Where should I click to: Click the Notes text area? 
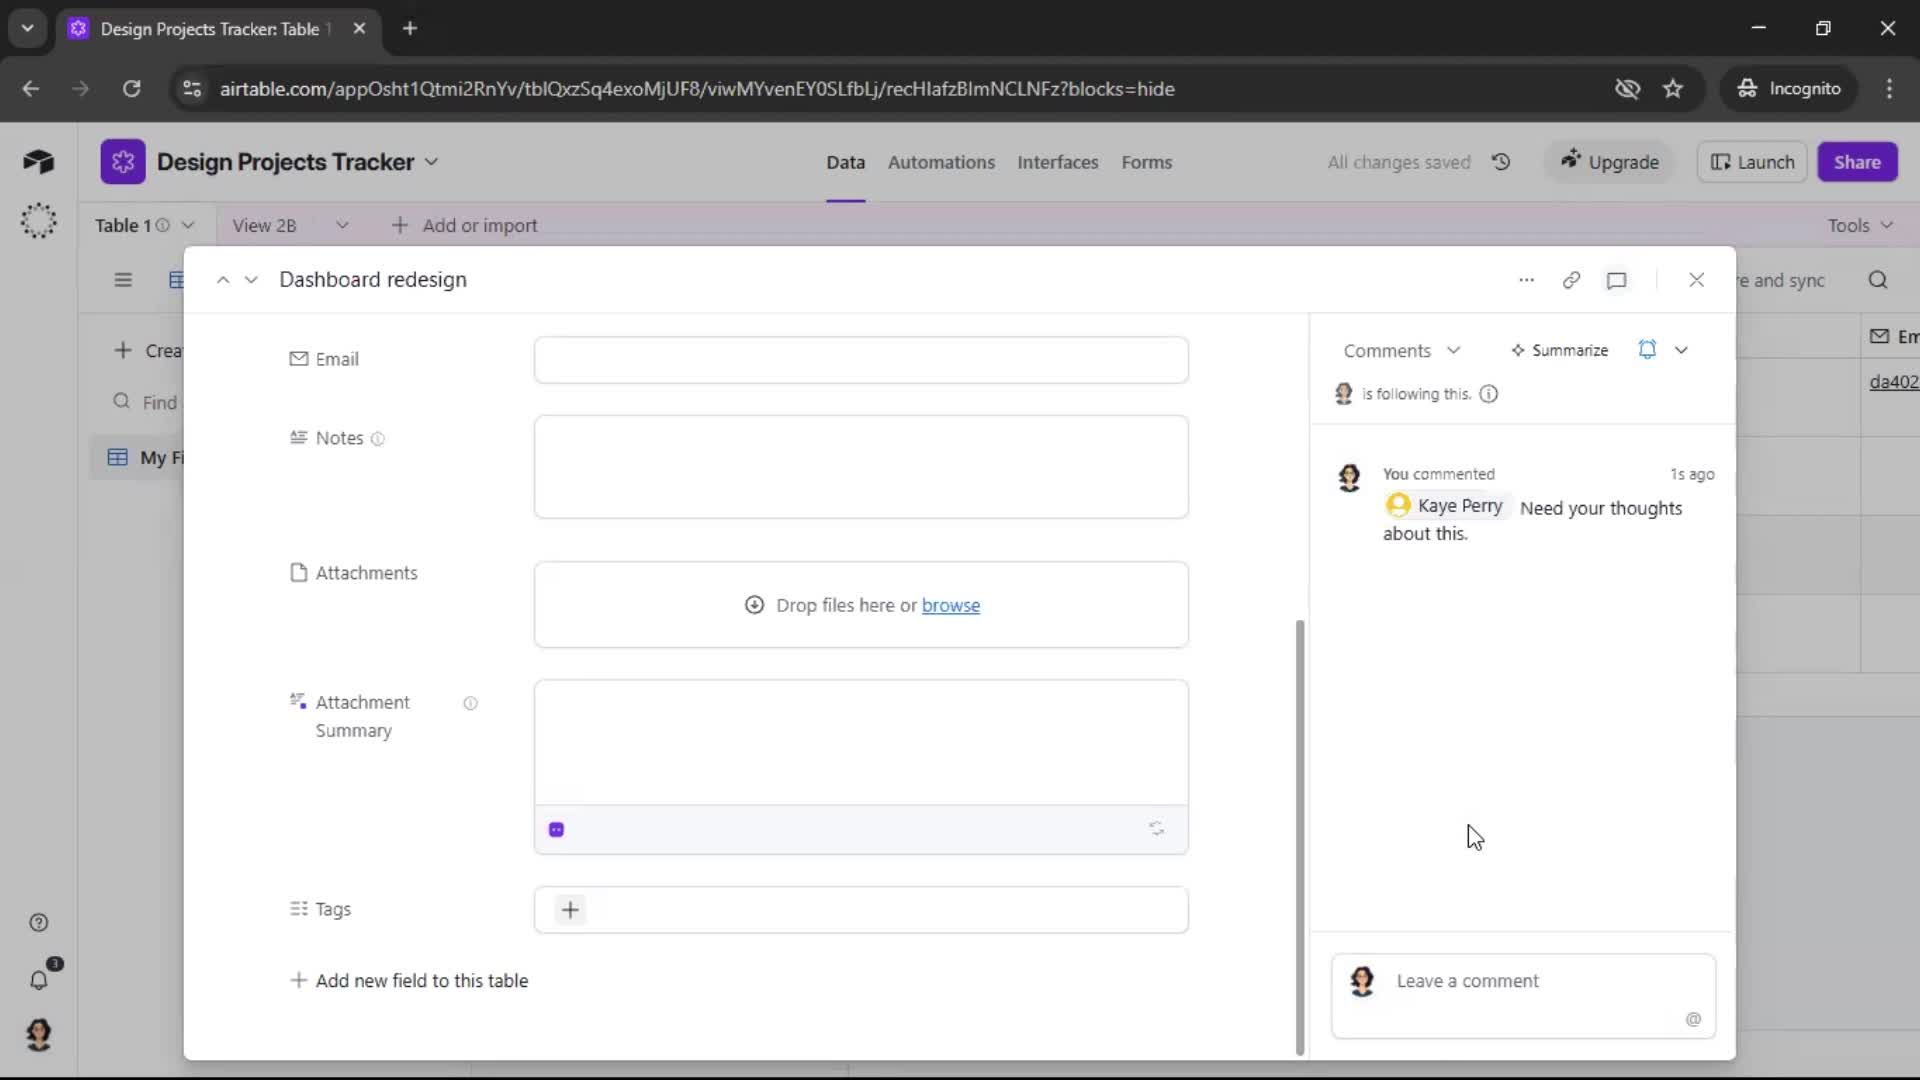861,467
